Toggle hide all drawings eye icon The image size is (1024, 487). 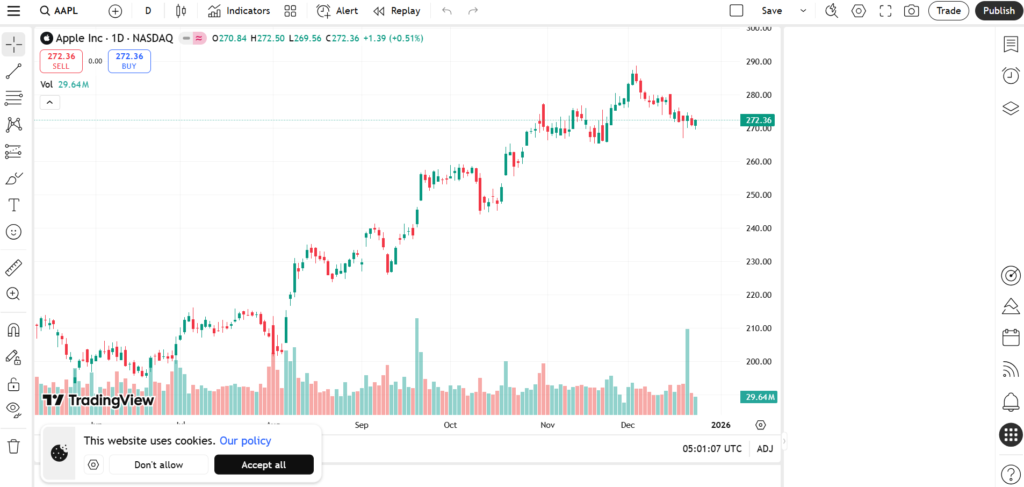[x=14, y=409]
